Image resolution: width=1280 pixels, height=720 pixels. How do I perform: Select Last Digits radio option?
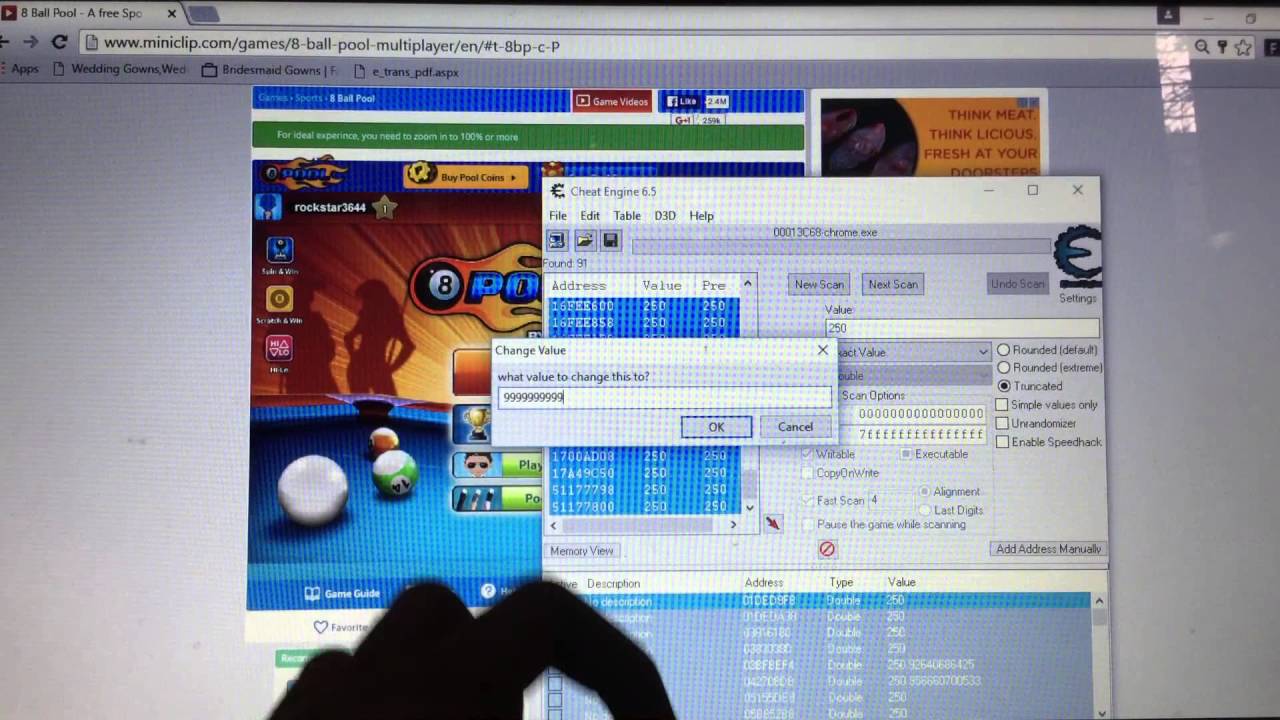pos(925,510)
